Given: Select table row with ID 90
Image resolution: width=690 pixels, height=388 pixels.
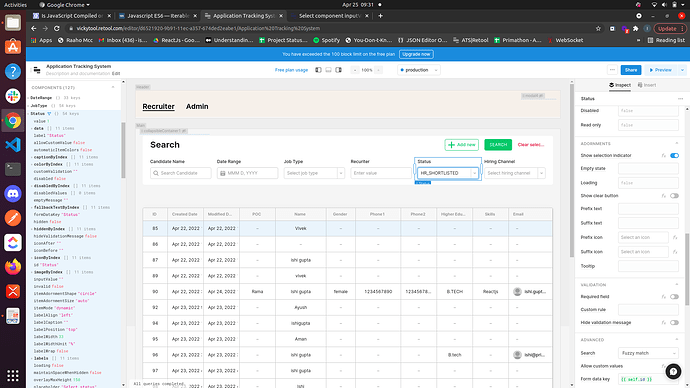Looking at the screenshot, I should pos(347,292).
